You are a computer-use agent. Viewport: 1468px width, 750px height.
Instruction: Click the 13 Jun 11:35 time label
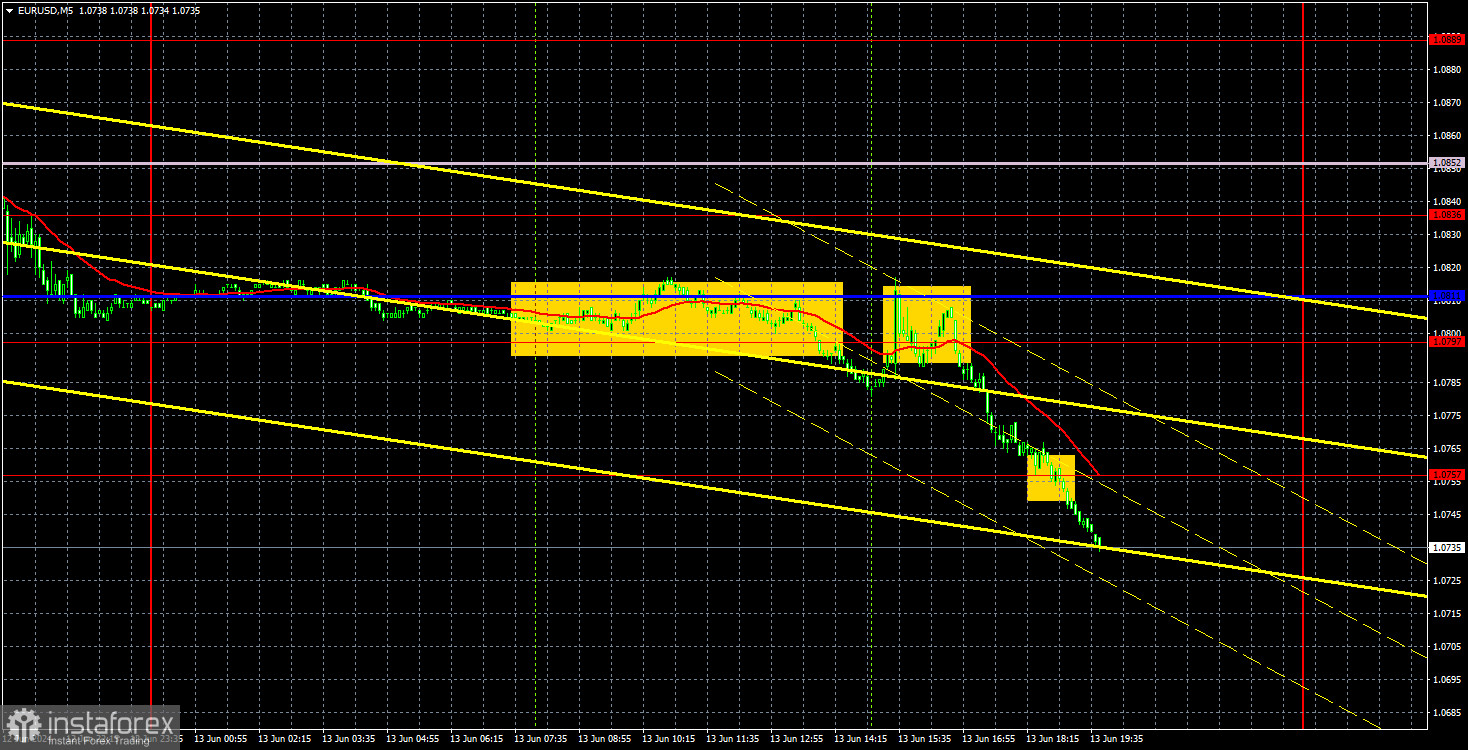point(732,739)
